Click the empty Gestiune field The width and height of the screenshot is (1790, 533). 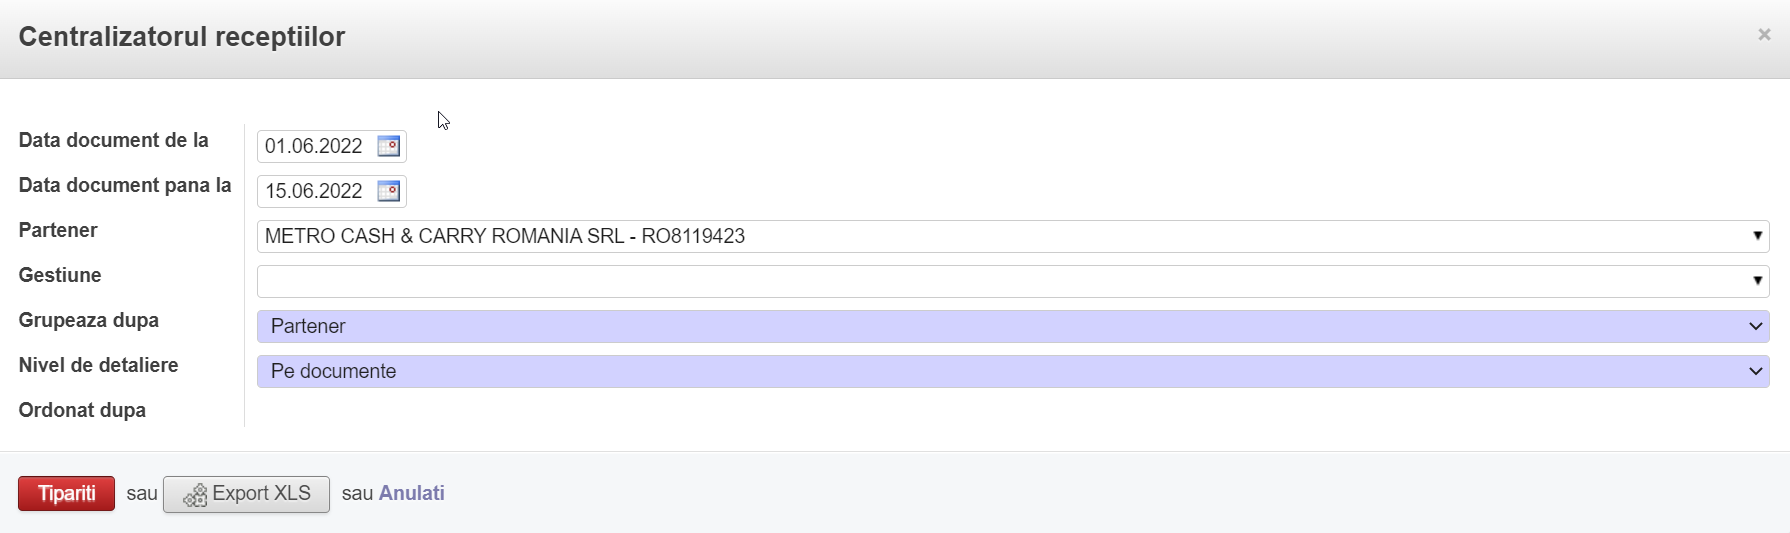(x=1000, y=281)
